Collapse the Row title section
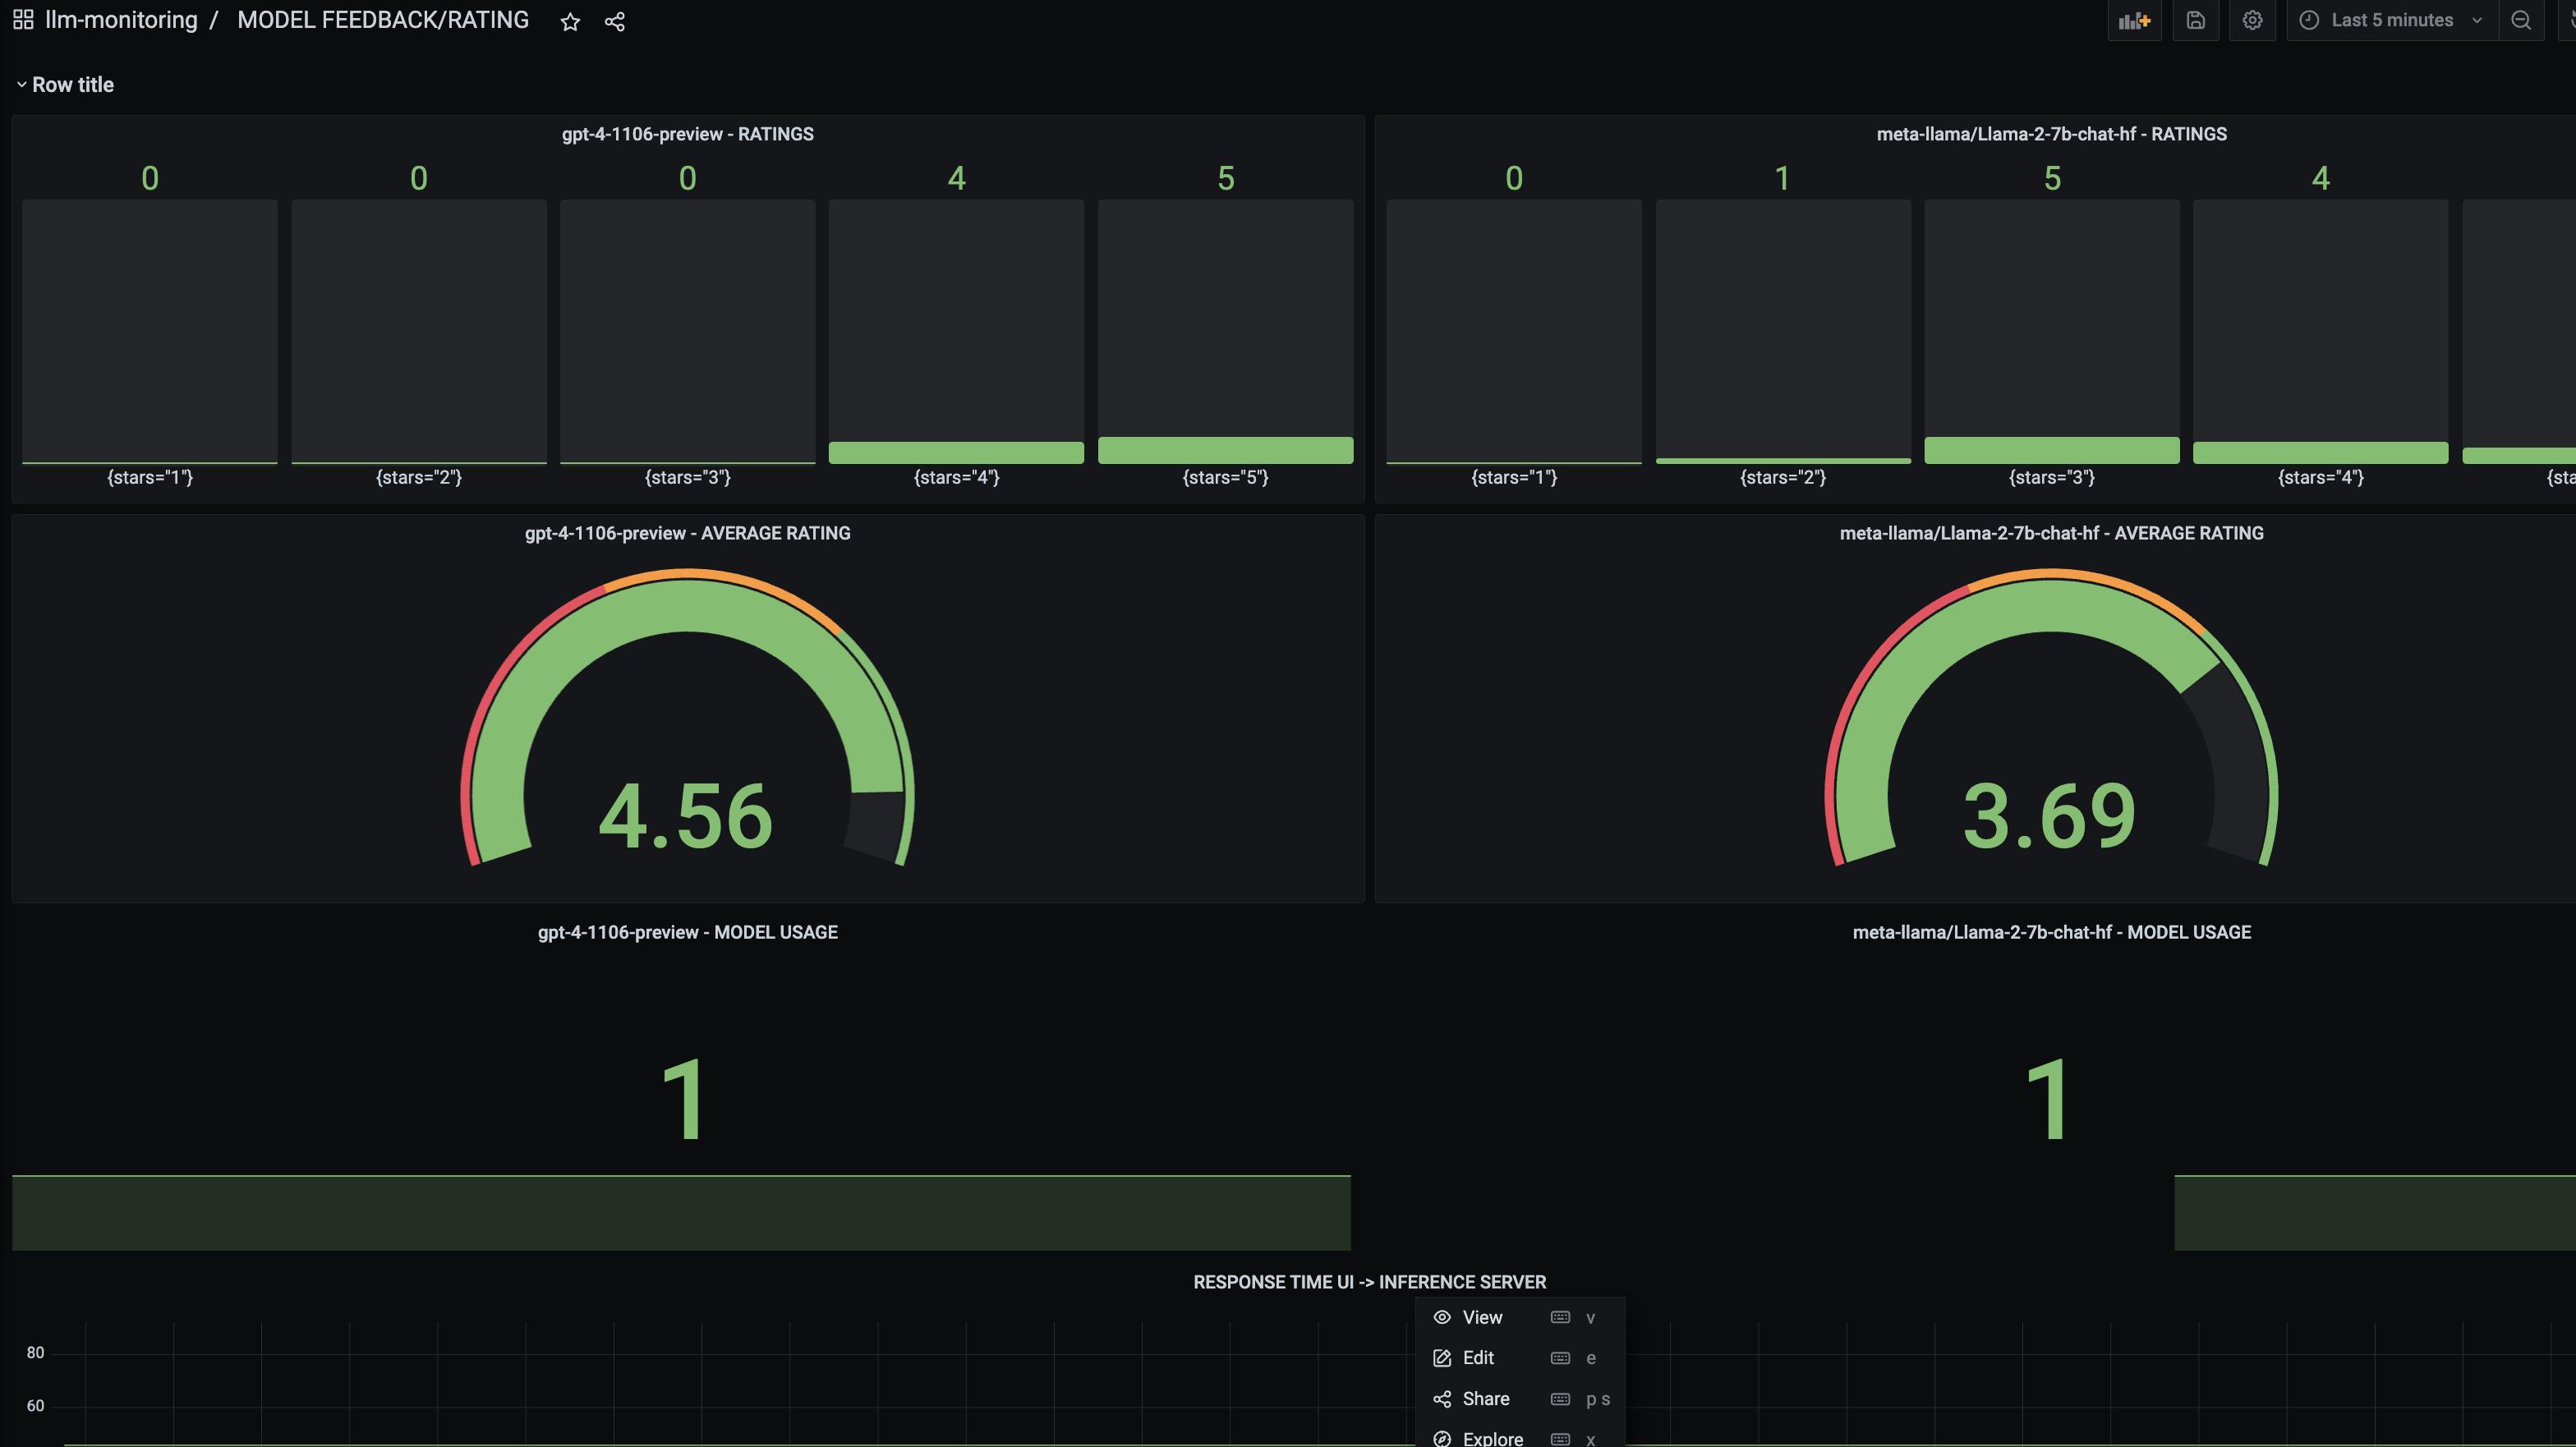Image resolution: width=2576 pixels, height=1447 pixels. point(22,85)
